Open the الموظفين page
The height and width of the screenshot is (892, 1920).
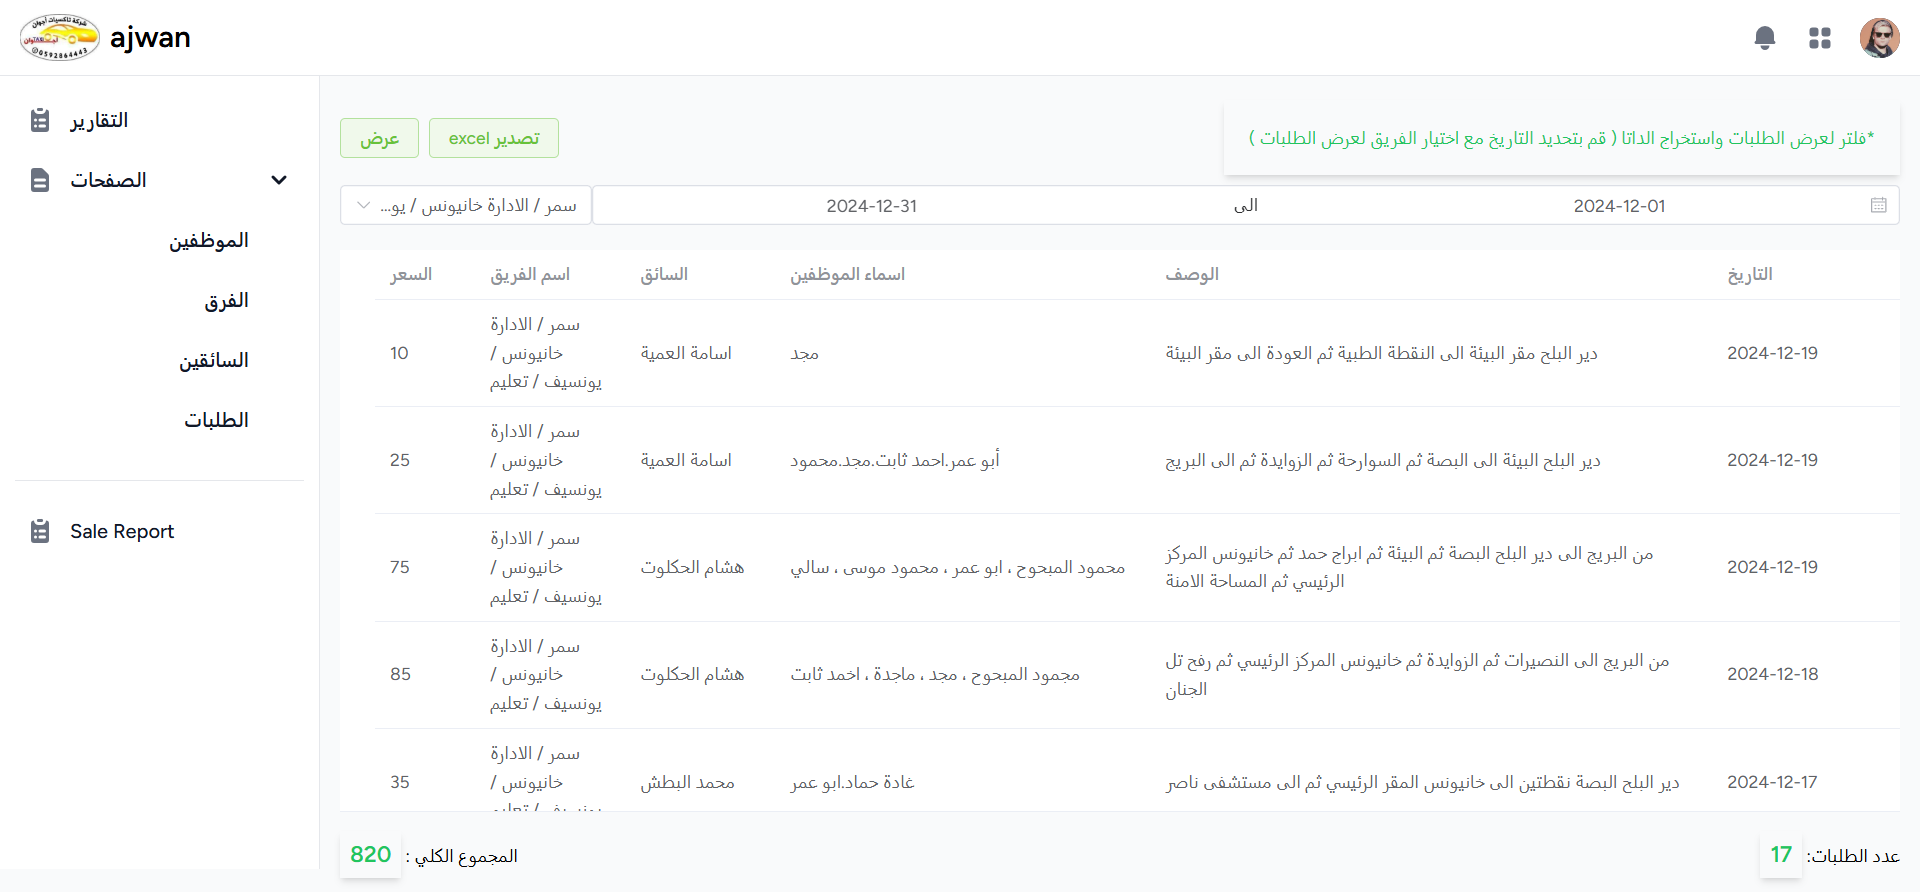(x=208, y=241)
